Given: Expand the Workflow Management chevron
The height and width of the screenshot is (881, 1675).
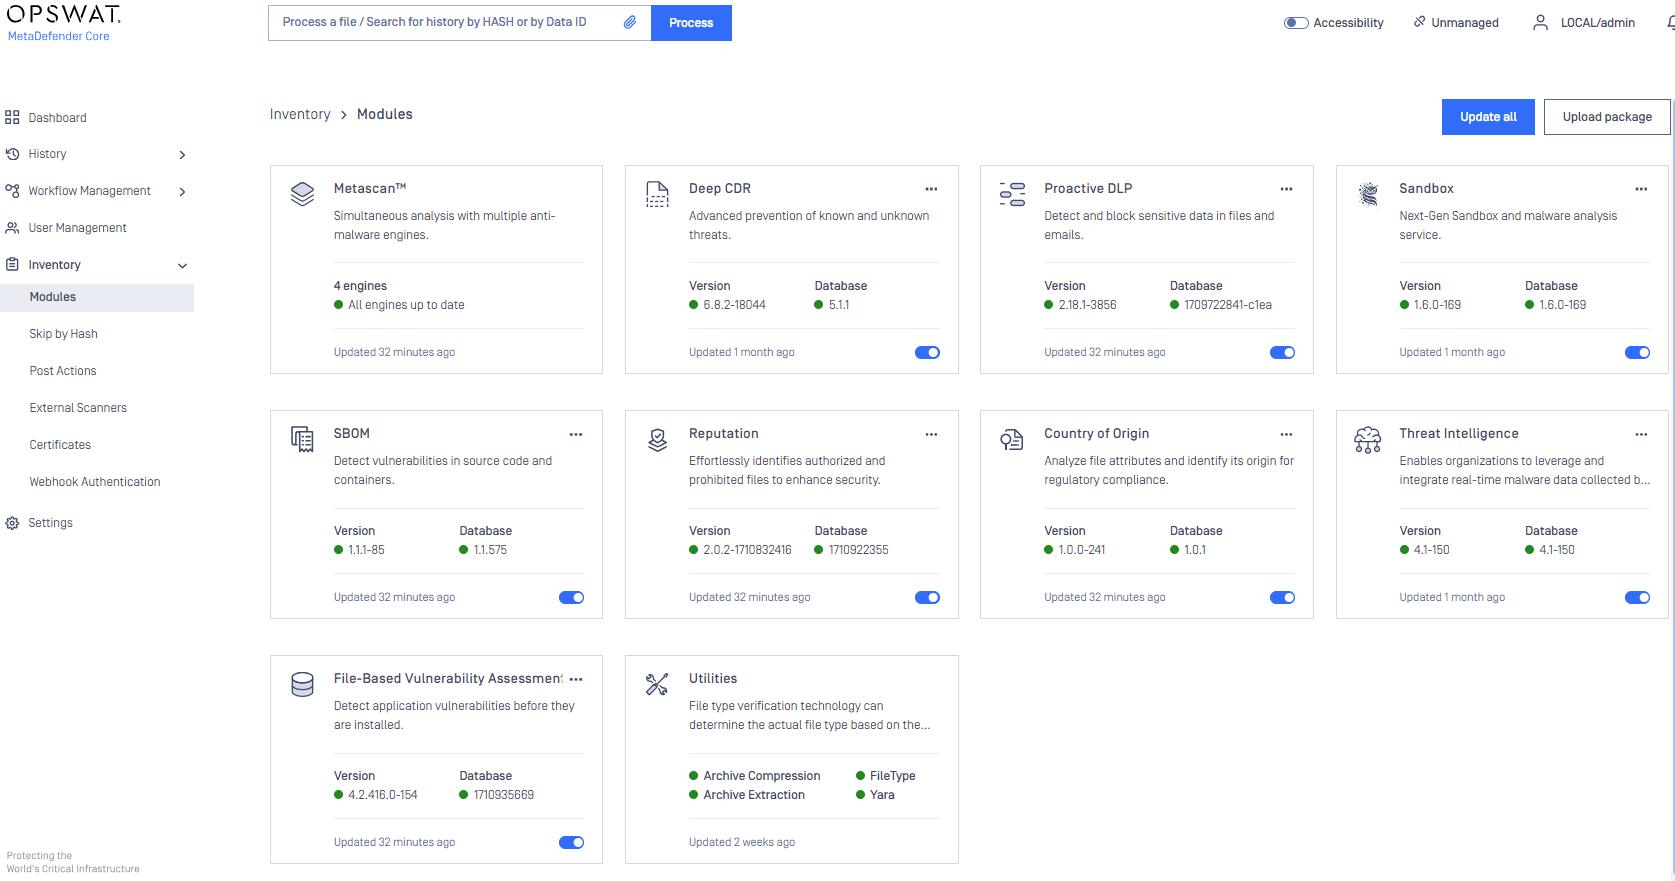Looking at the screenshot, I should coord(182,192).
